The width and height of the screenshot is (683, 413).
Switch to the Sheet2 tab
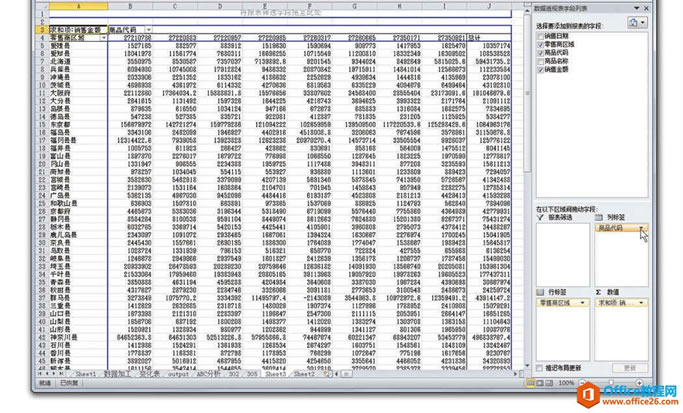click(304, 374)
